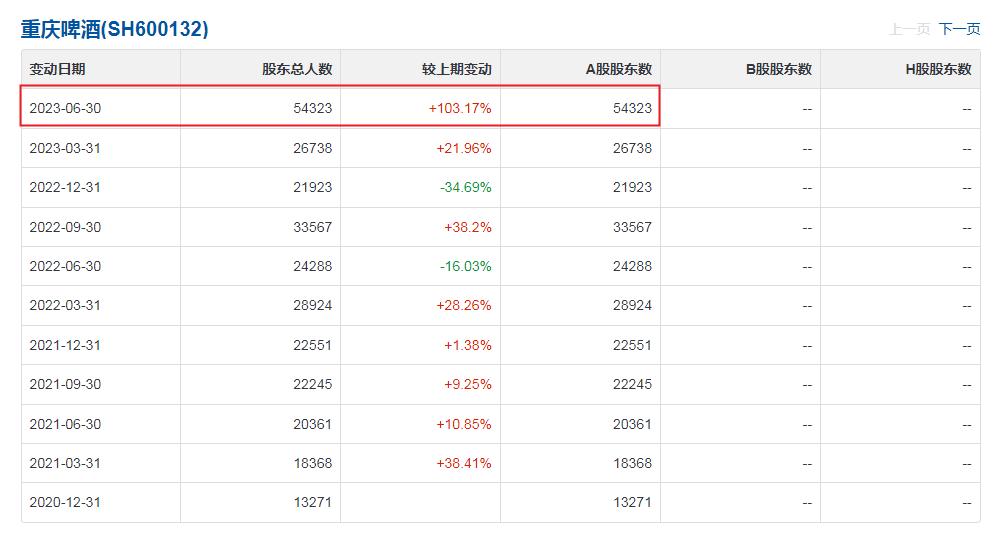Image resolution: width=1001 pixels, height=539 pixels.
Task: Click 22245 in 股东总人数 column
Action: point(313,384)
